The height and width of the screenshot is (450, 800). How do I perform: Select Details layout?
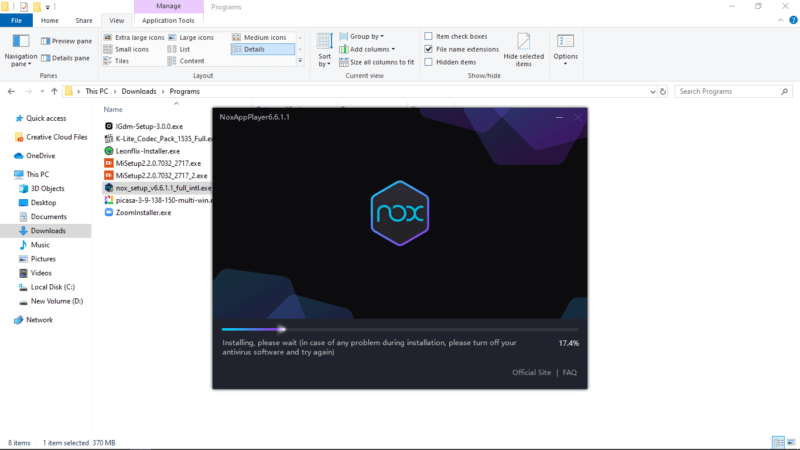(262, 49)
